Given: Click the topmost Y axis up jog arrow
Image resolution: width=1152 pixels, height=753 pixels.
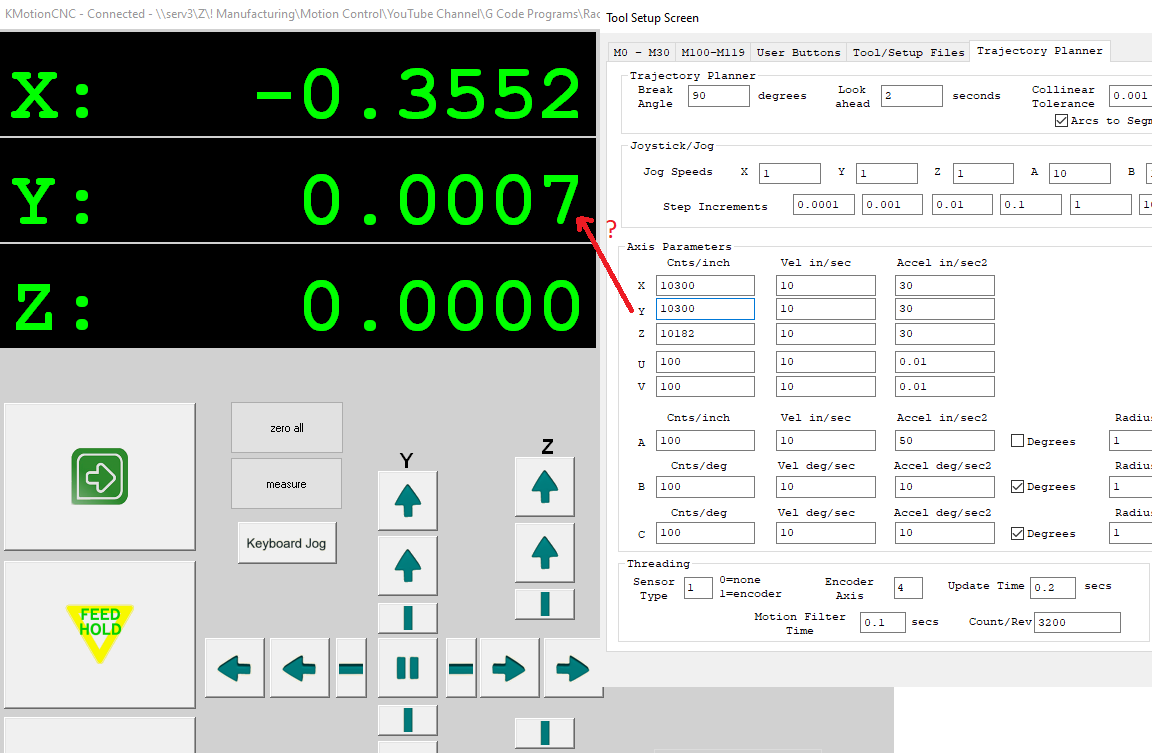Looking at the screenshot, I should click(407, 500).
